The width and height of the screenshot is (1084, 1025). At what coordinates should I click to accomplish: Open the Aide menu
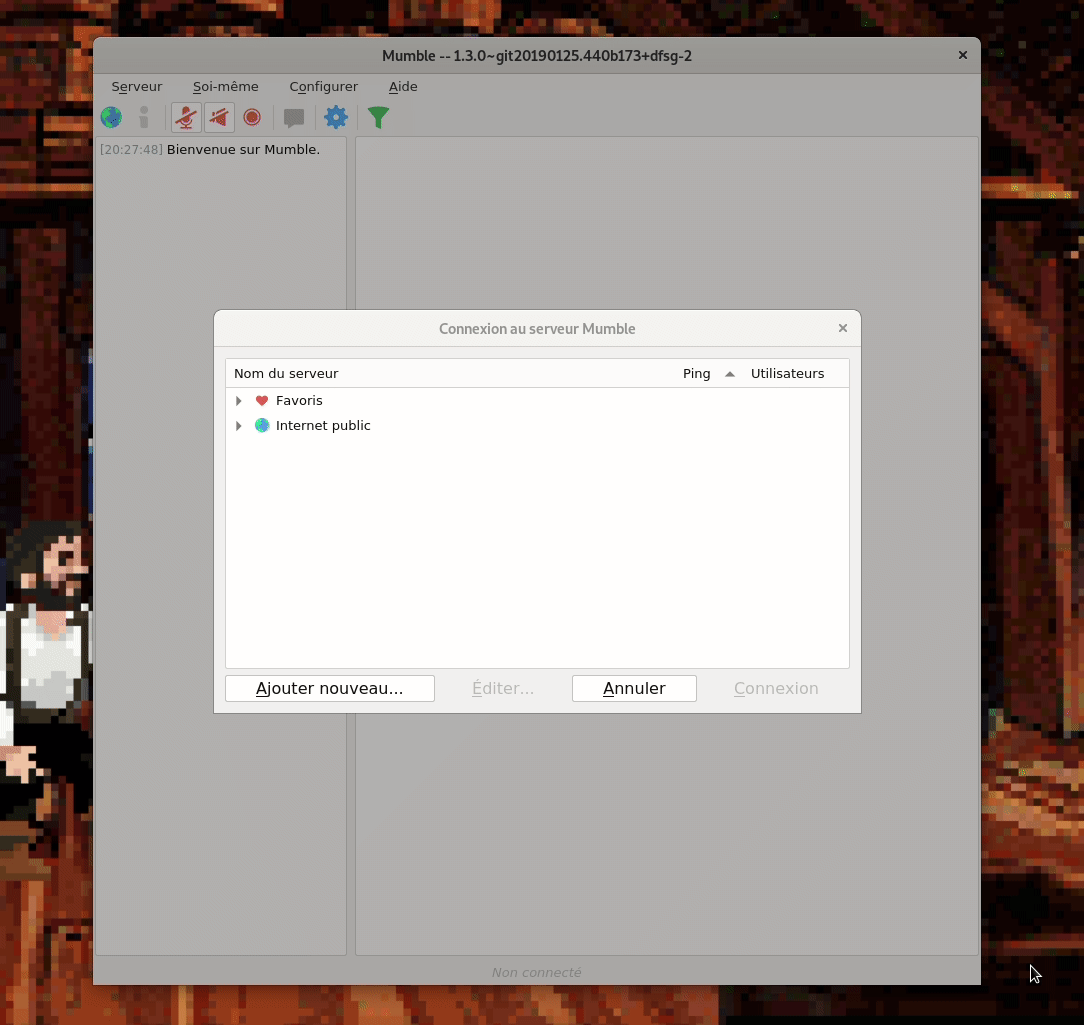point(403,86)
